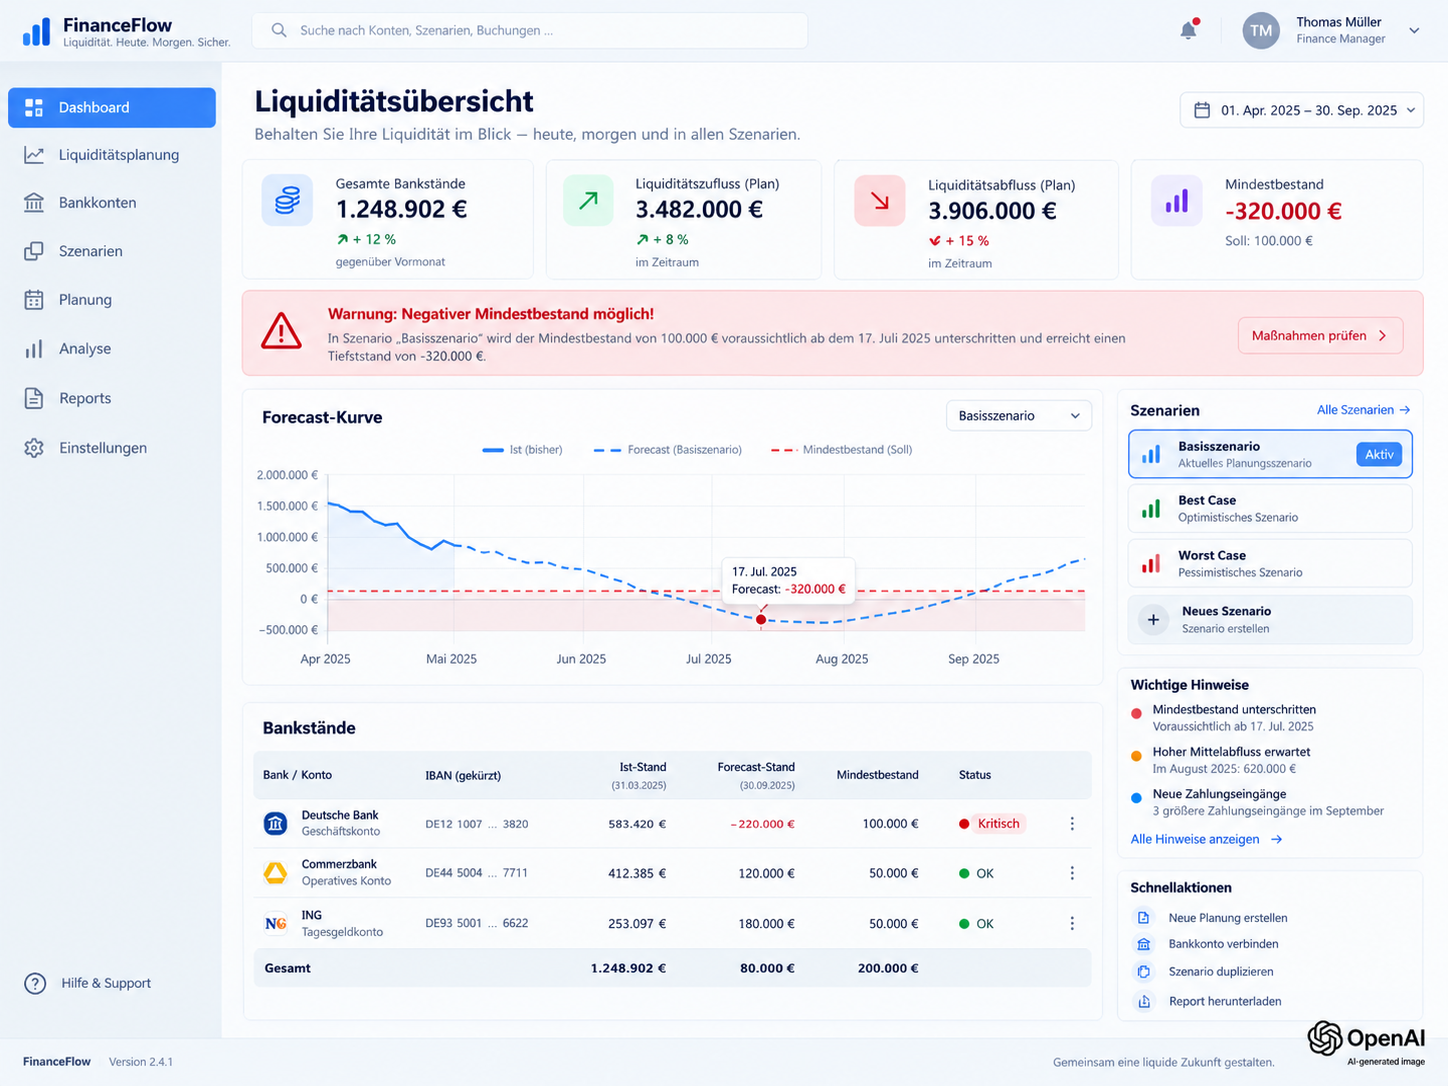The width and height of the screenshot is (1448, 1086).
Task: Click the Mindestbestand bar chart icon
Action: [1177, 201]
